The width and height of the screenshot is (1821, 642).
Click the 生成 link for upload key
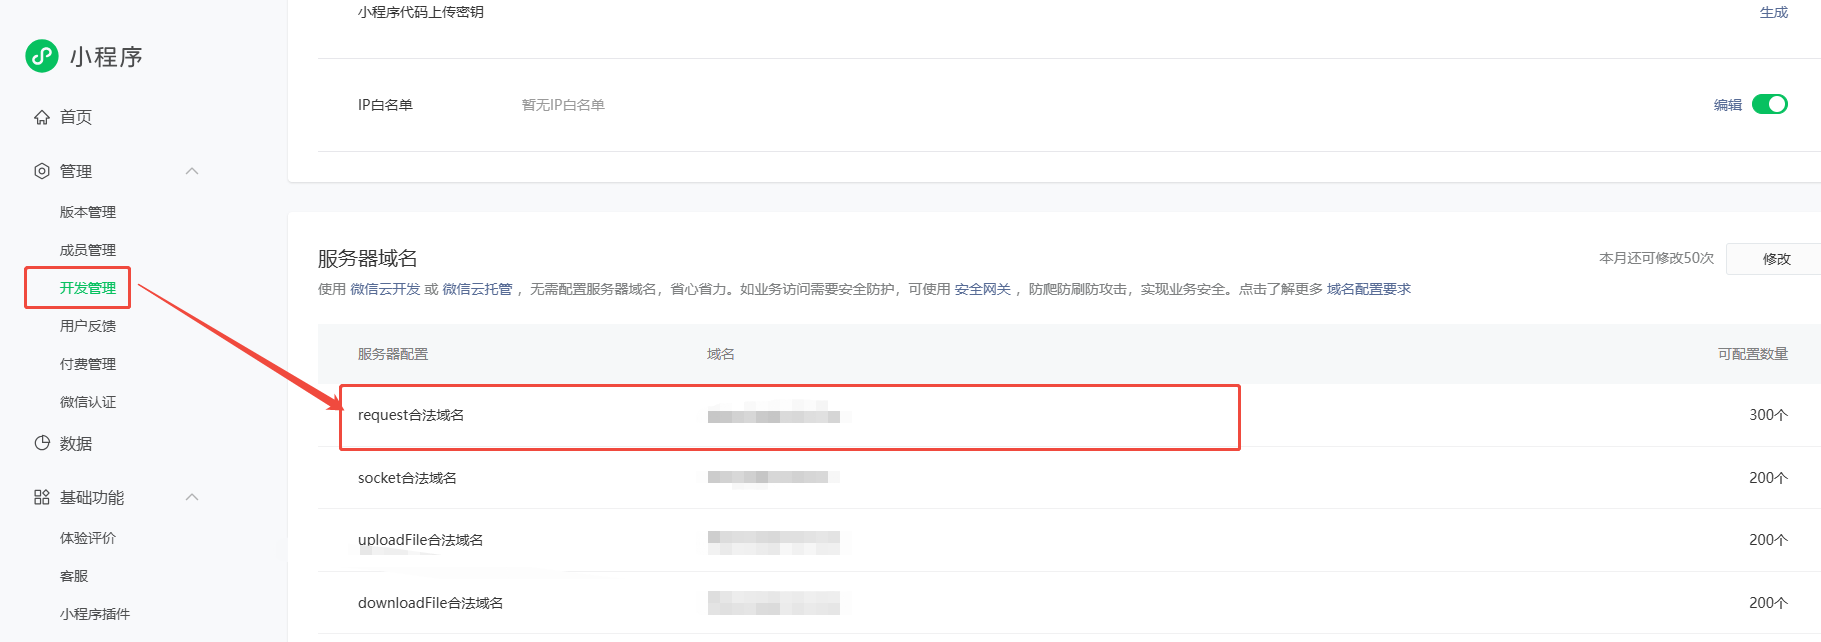(x=1773, y=12)
